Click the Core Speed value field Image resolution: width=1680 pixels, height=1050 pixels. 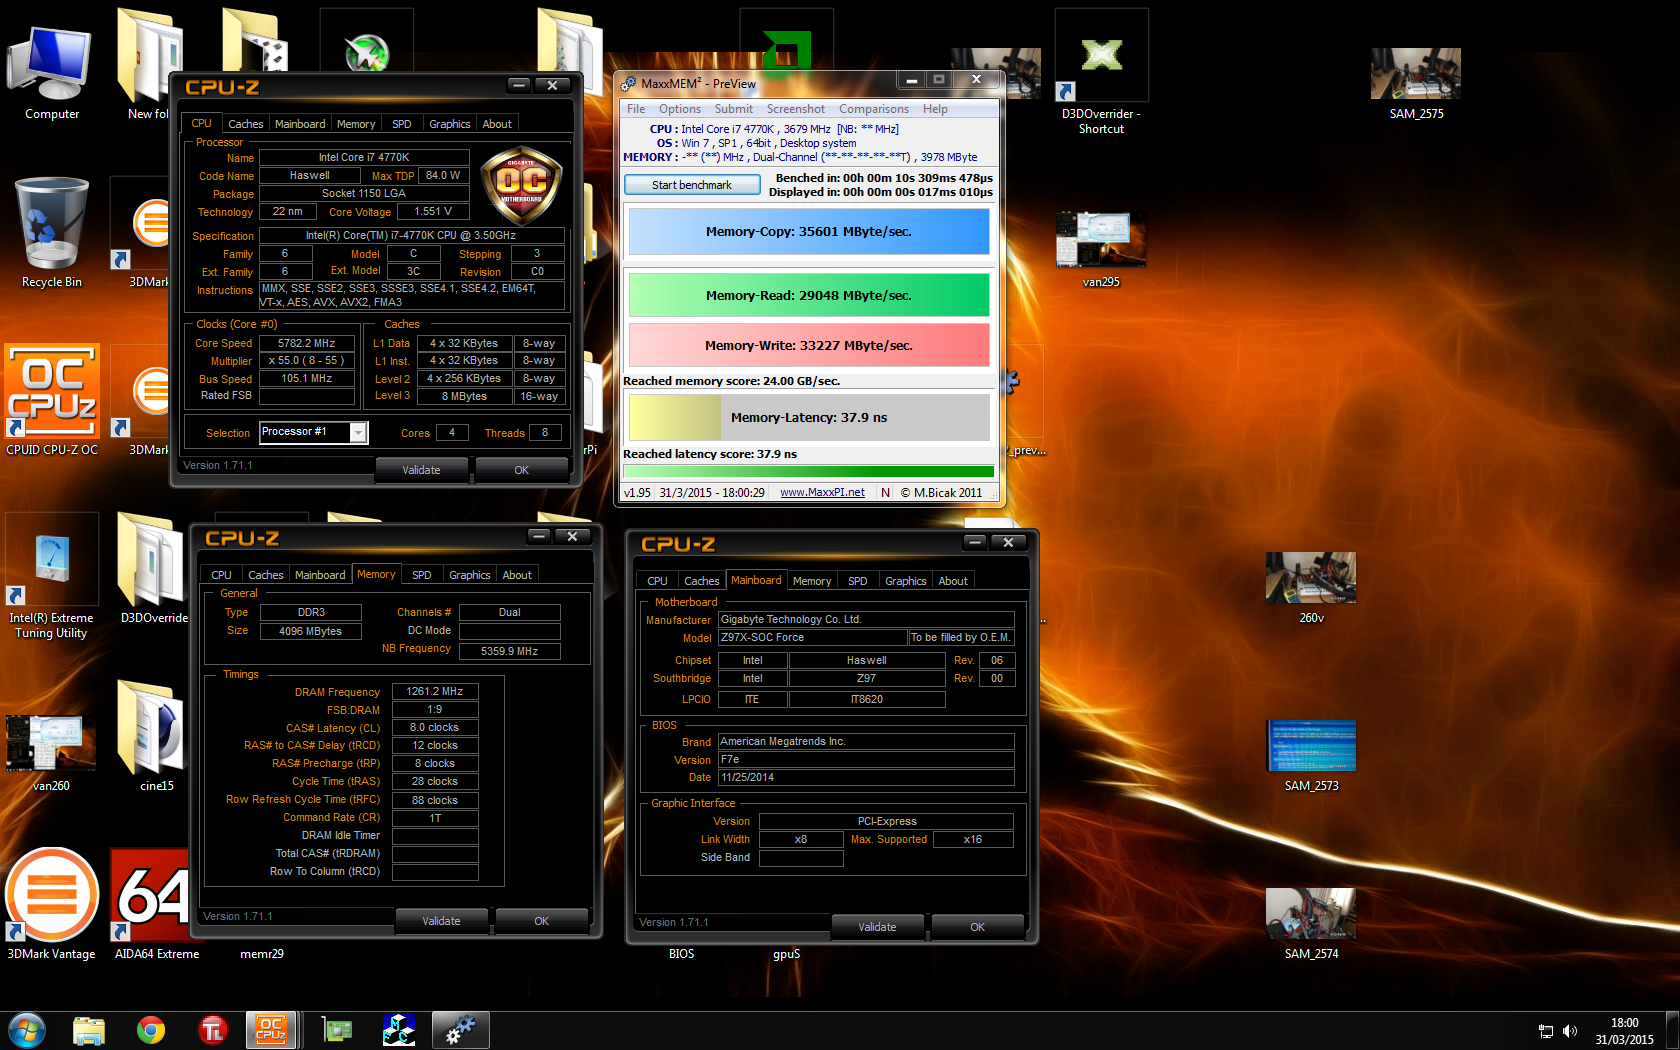(307, 343)
